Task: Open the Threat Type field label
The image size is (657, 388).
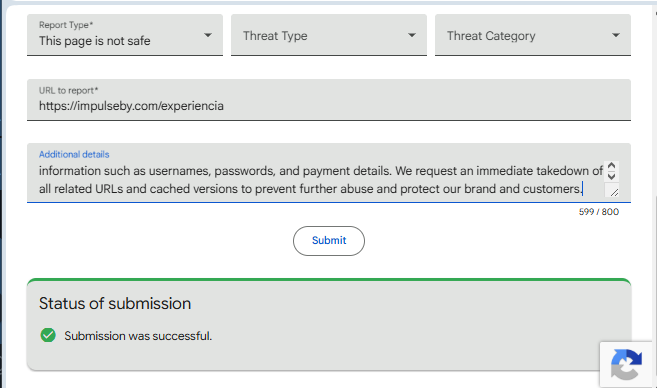Action: 275,36
